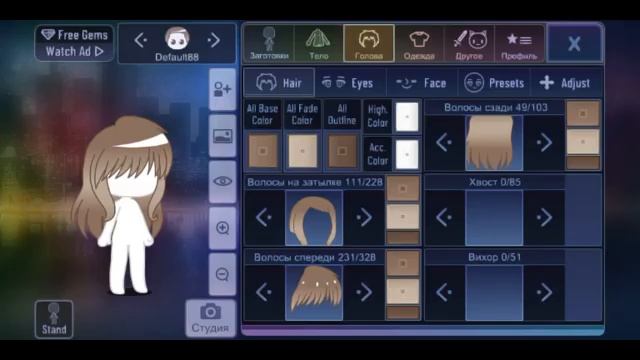This screenshot has width=640, height=360.
Task: Select Волосы спереди fade color swatch
Action: (x=403, y=292)
